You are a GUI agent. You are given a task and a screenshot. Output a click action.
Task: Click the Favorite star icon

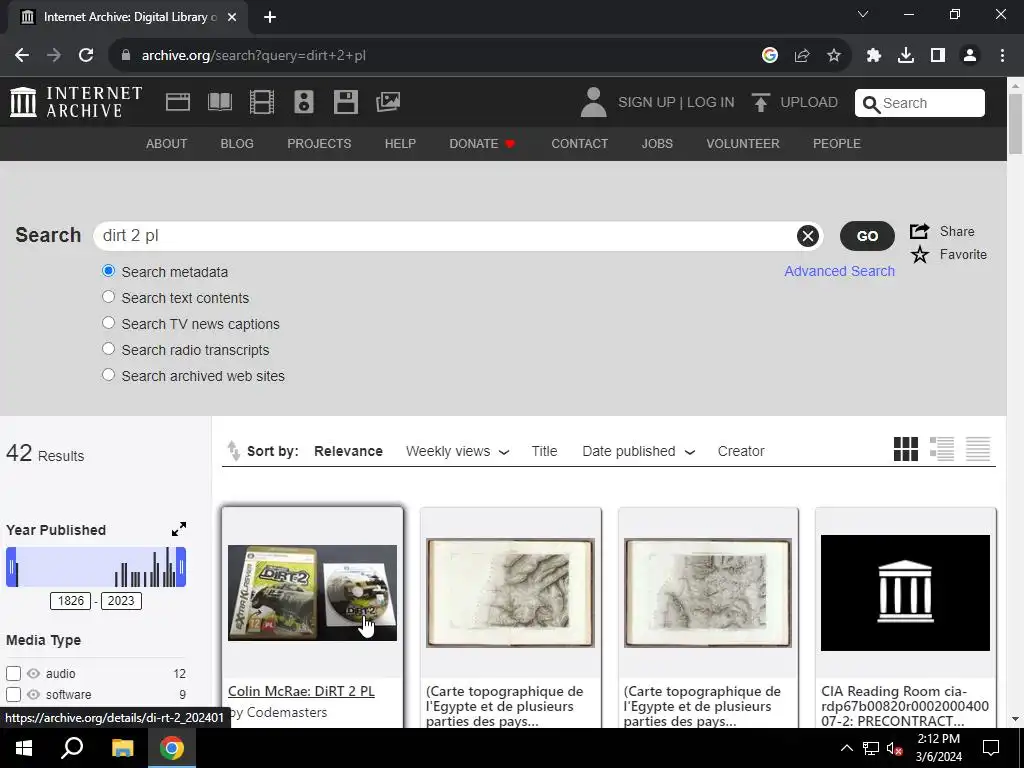click(920, 255)
